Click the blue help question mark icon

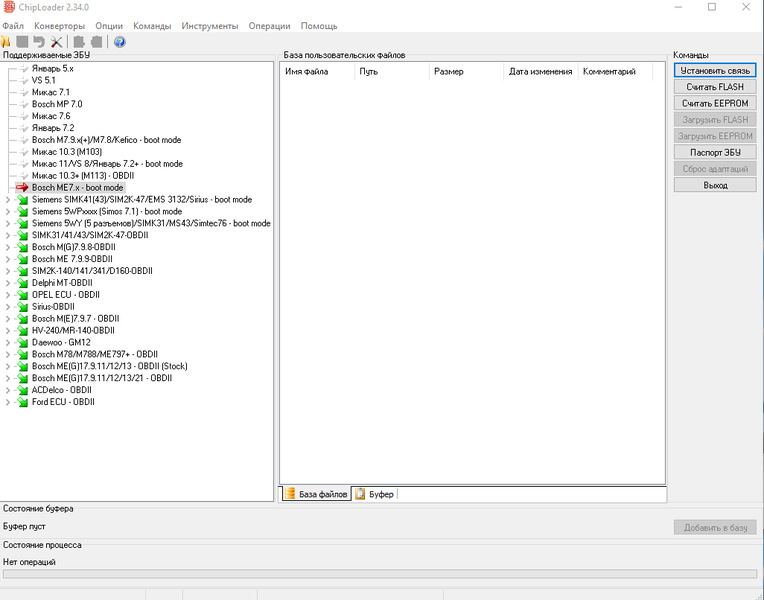119,42
